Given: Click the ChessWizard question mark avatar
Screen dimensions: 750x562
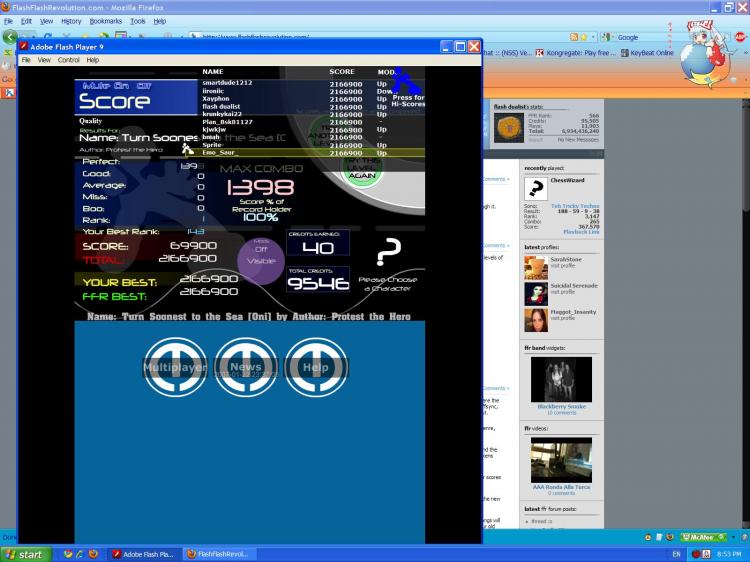Looking at the screenshot, I should point(536,188).
